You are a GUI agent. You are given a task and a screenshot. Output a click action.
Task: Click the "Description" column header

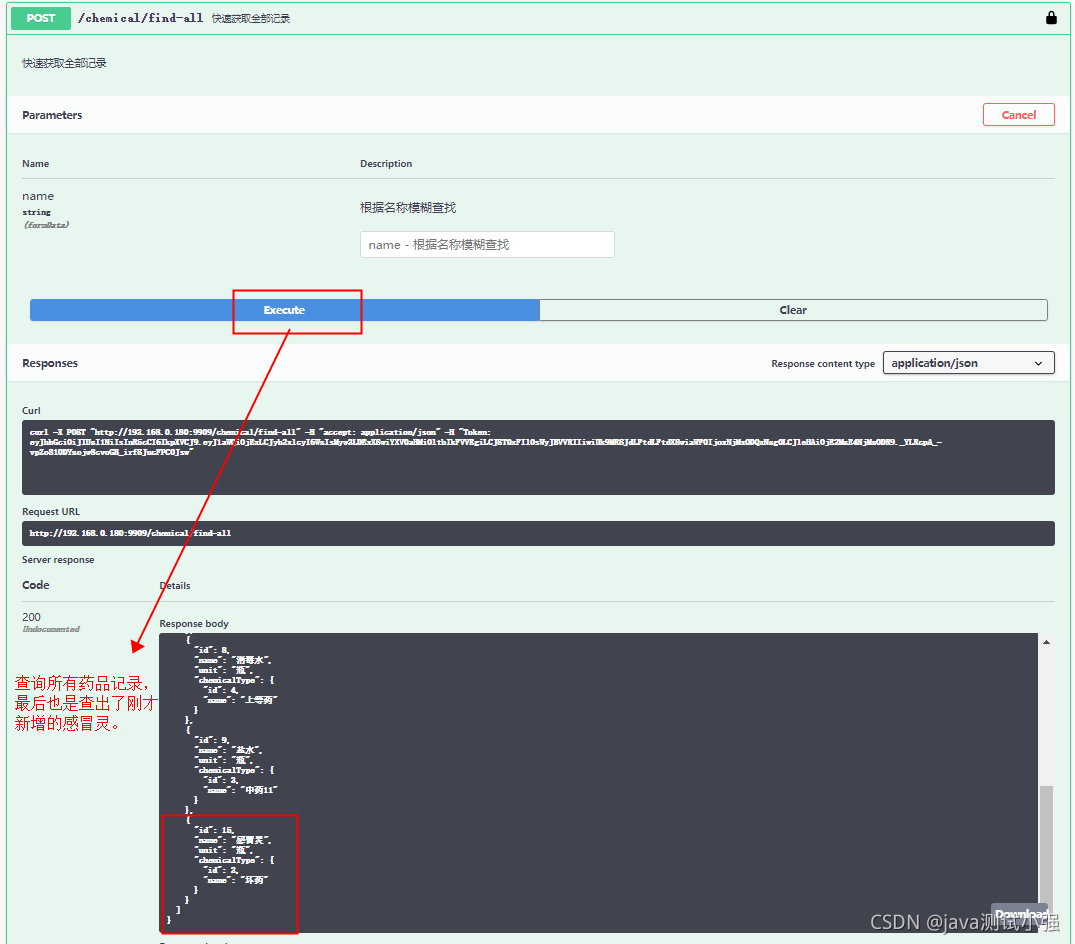[x=386, y=164]
